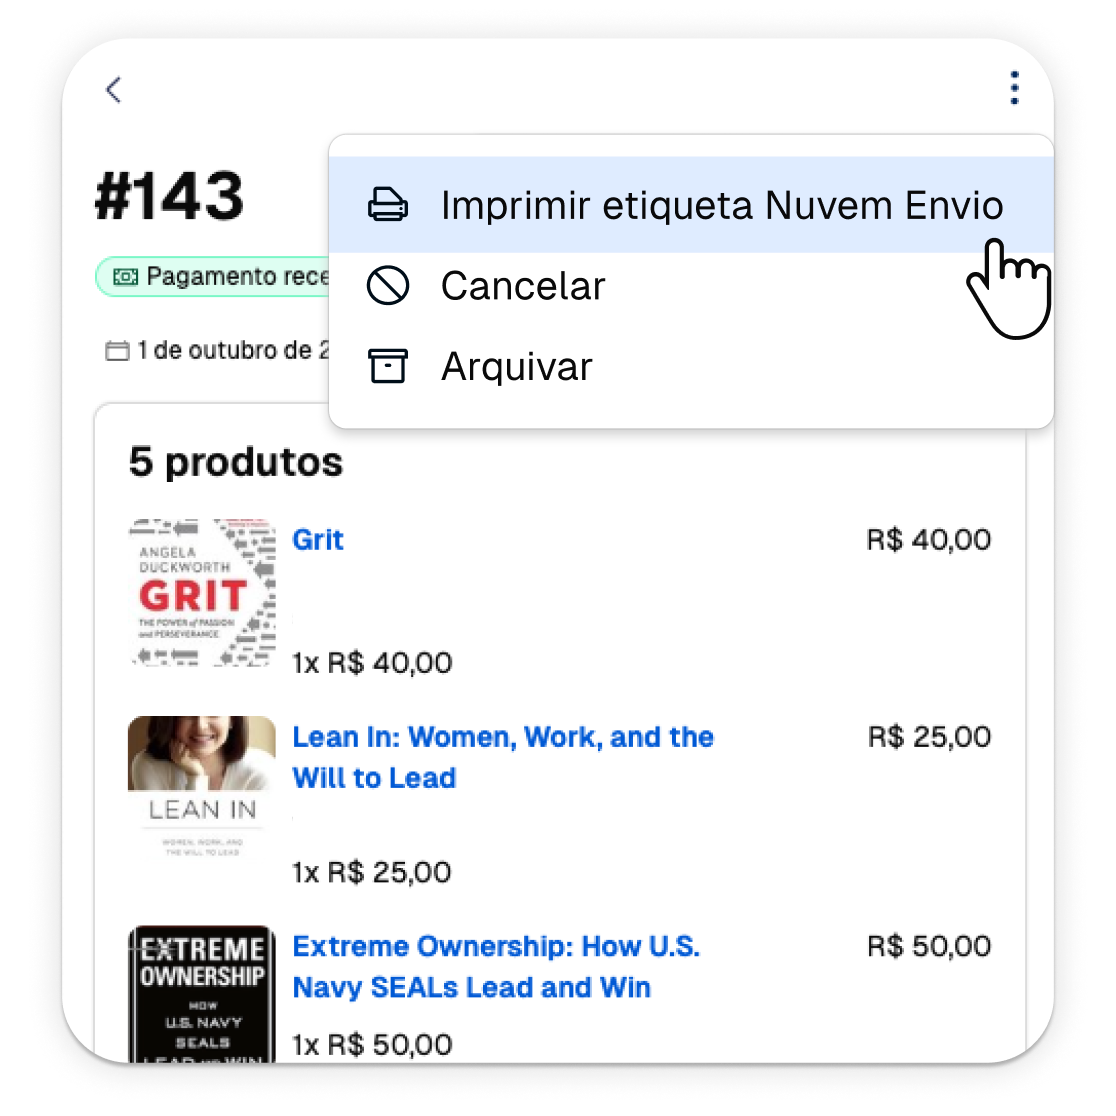Click the money icon in payment badge
Image resolution: width=1116 pixels, height=1116 pixels.
[126, 277]
